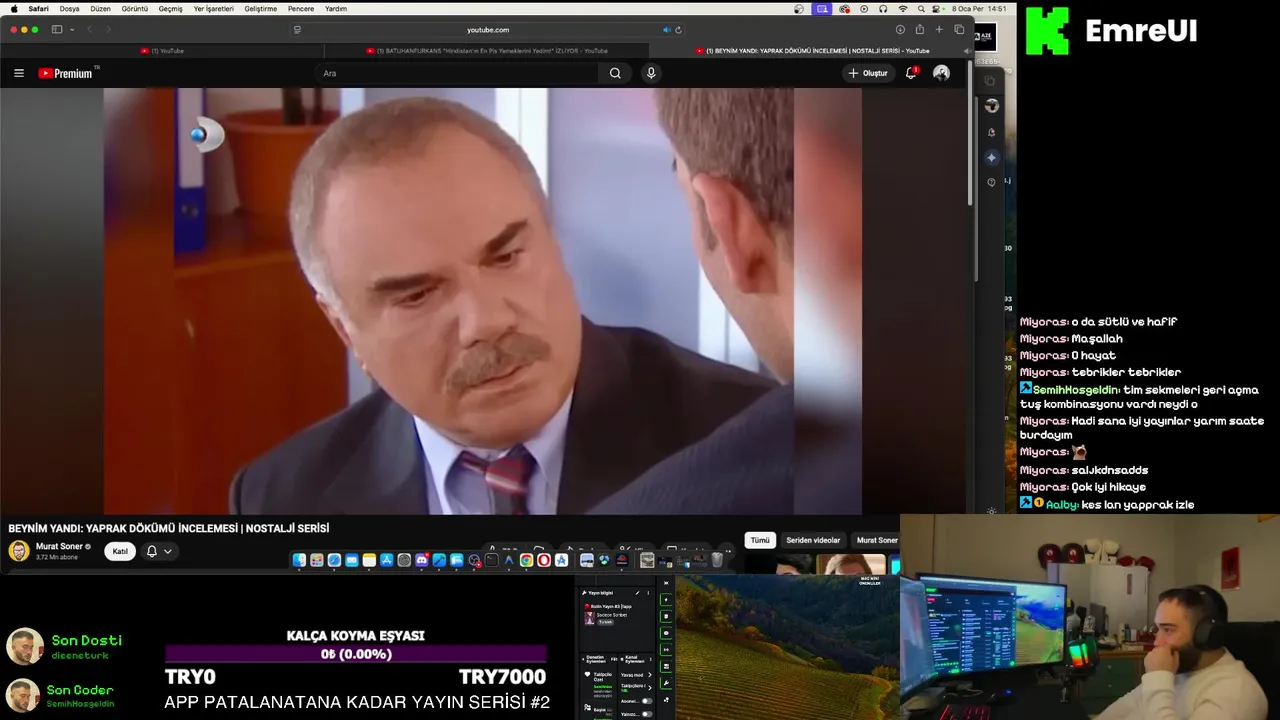Click the Katıl join button
The image size is (1280, 720).
[x=120, y=551]
